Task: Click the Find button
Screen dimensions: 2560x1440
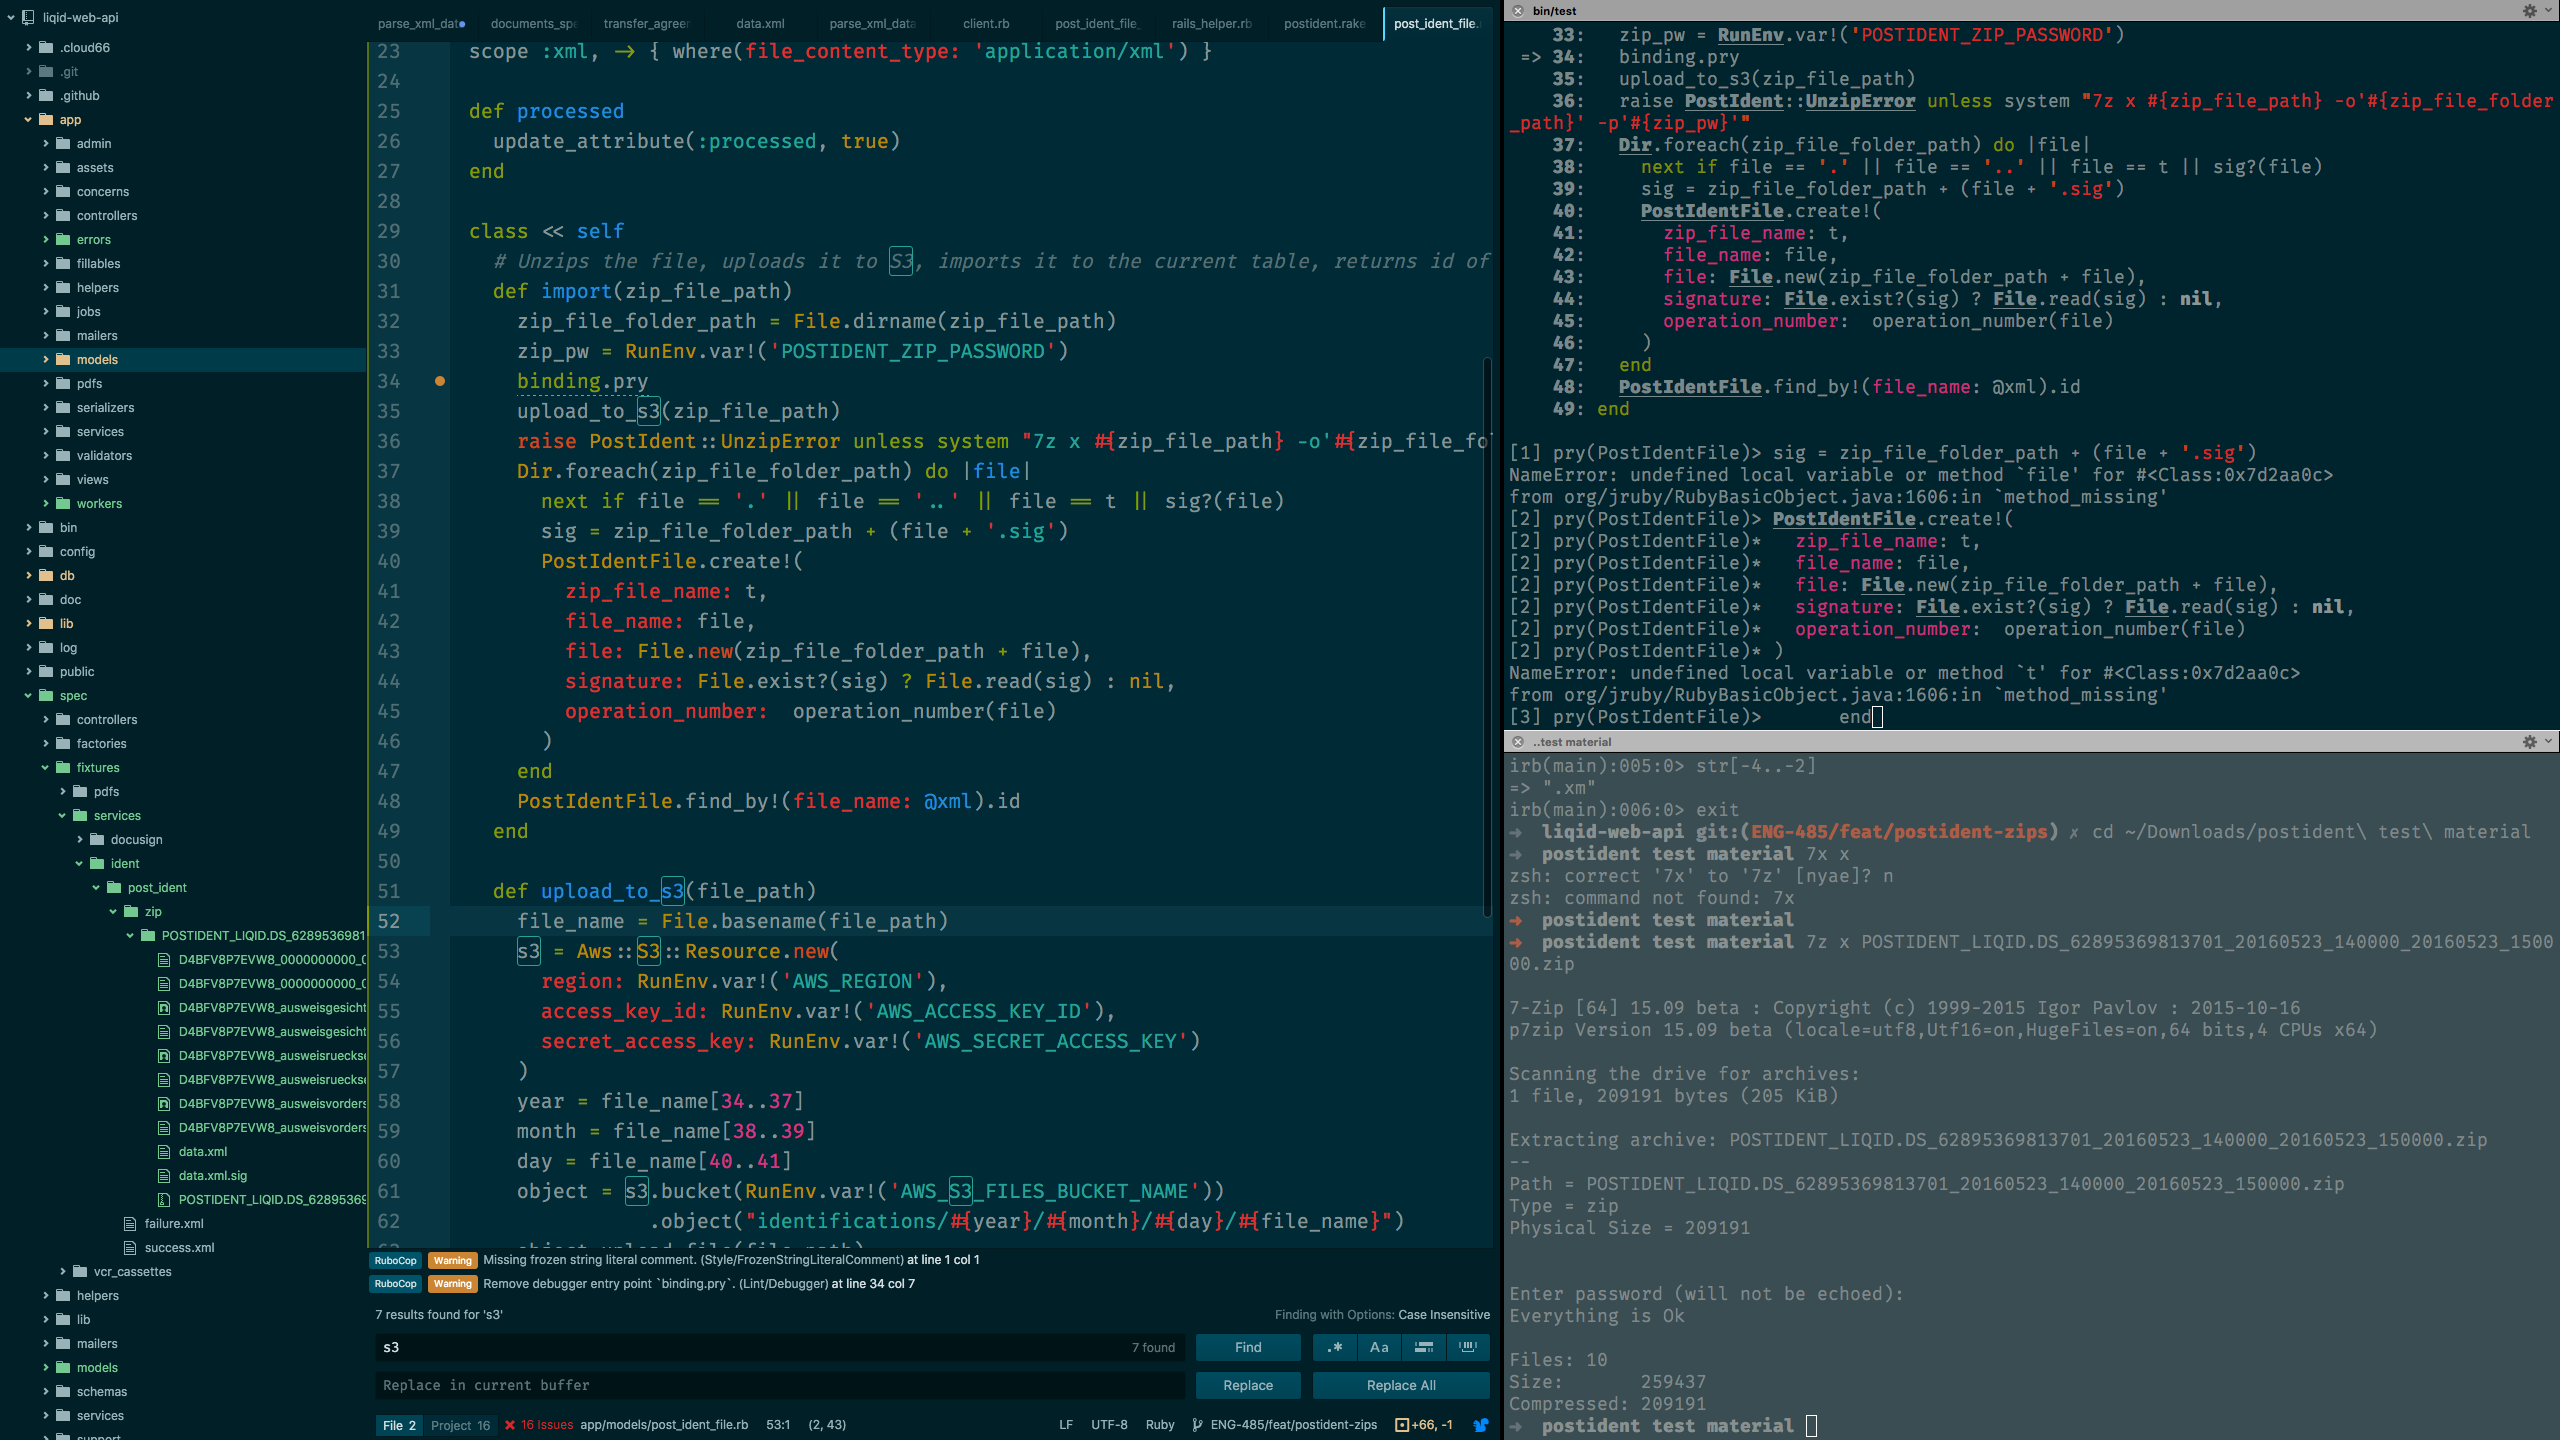Action: (1247, 1347)
